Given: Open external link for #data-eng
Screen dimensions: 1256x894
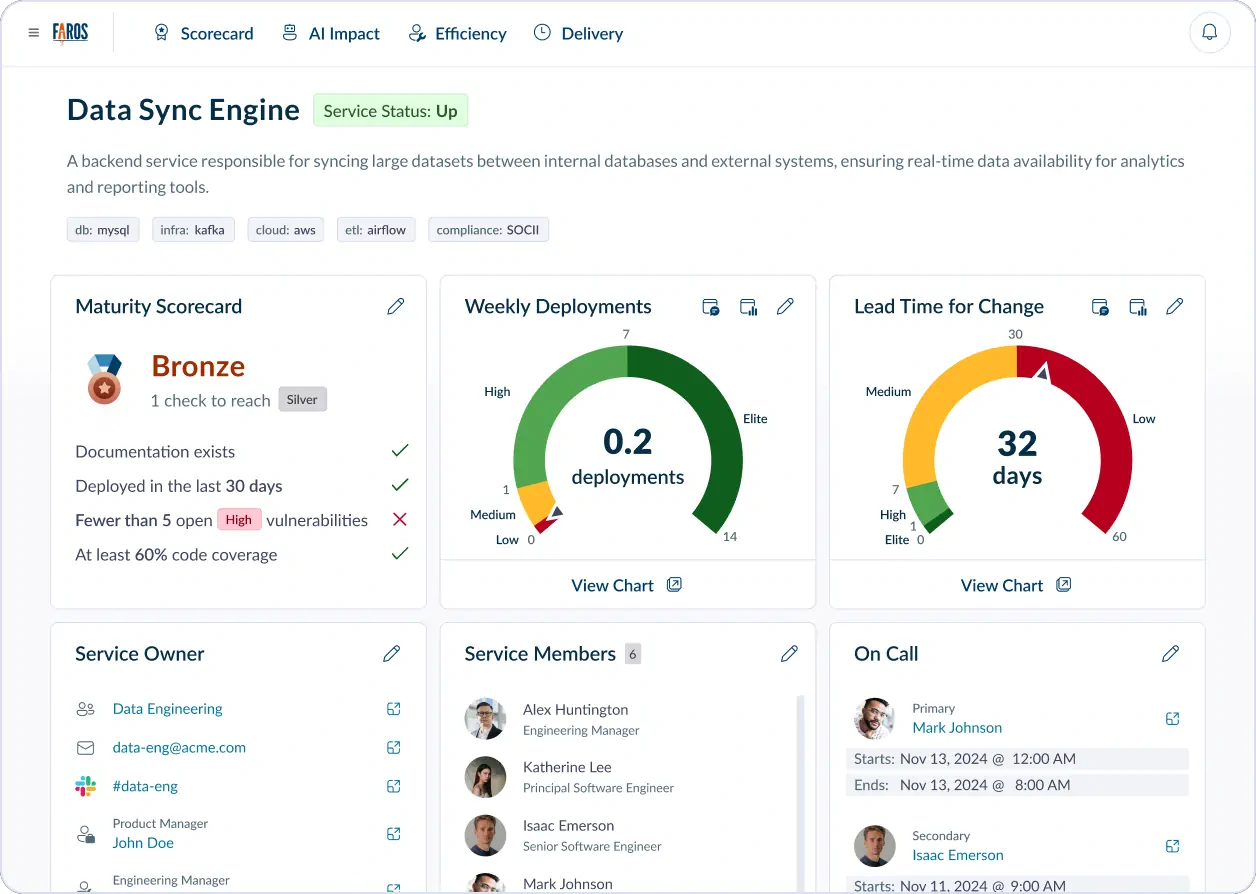Looking at the screenshot, I should (x=394, y=786).
